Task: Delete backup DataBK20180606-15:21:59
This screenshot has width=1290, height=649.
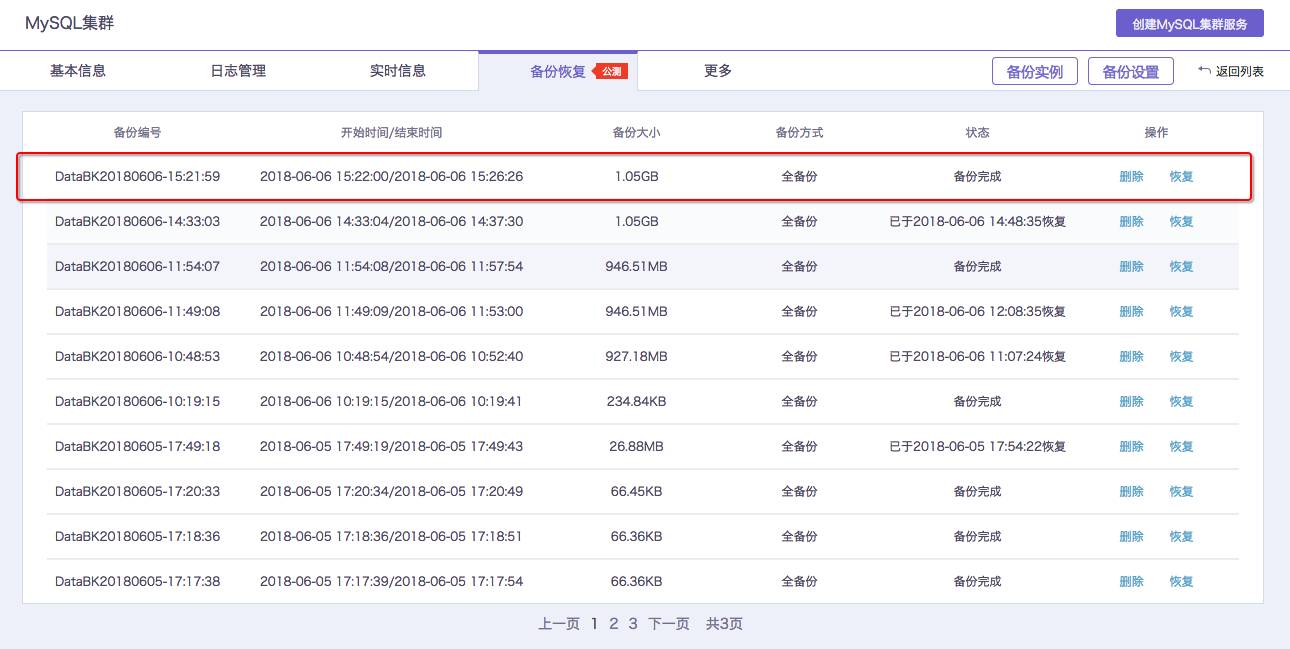Action: coord(1131,177)
